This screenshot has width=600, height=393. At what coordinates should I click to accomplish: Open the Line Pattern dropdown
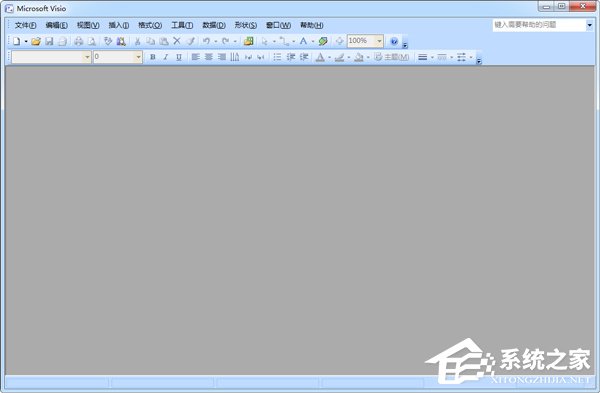[x=452, y=57]
